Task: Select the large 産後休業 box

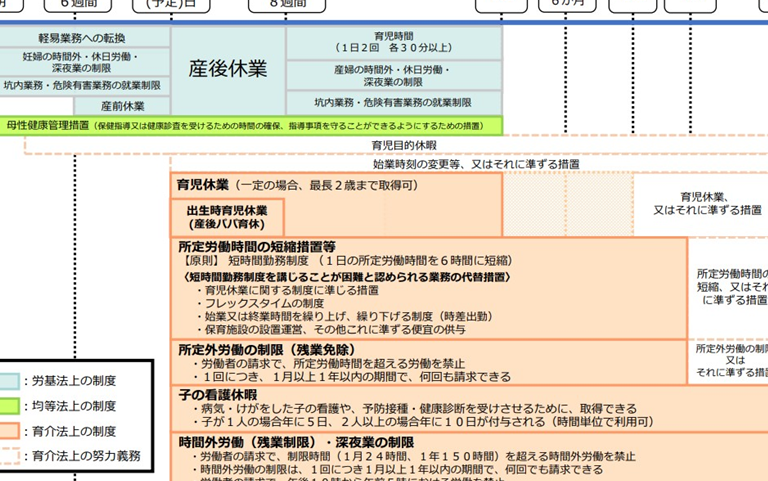Action: 228,69
